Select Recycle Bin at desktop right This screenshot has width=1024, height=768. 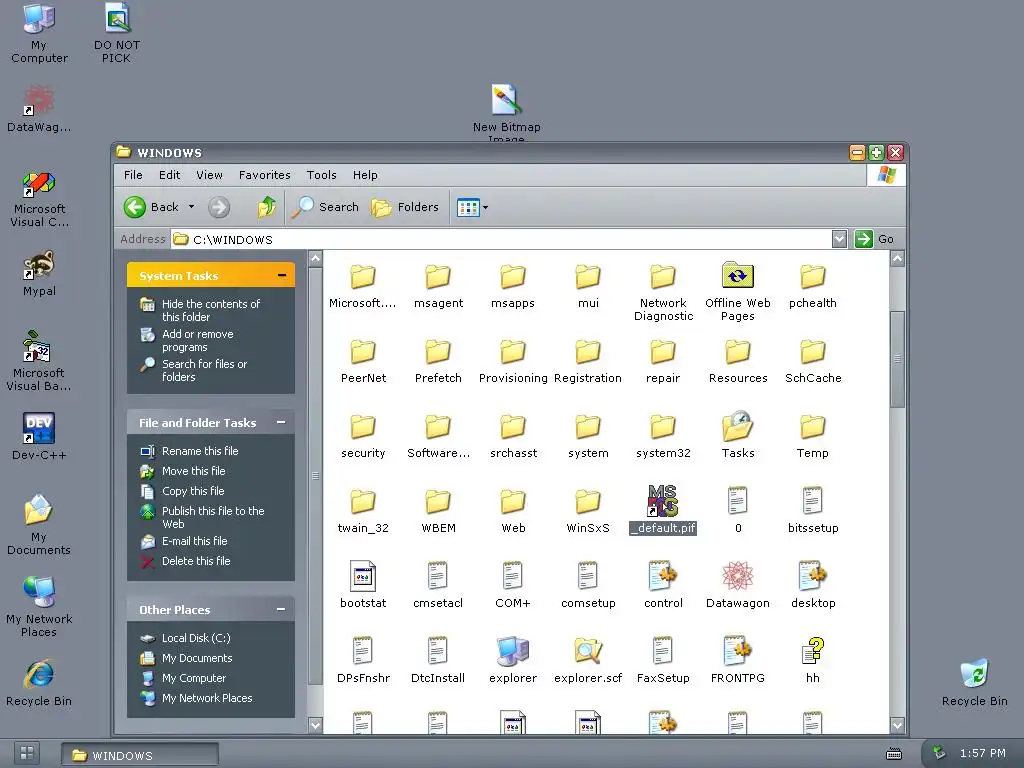point(974,682)
